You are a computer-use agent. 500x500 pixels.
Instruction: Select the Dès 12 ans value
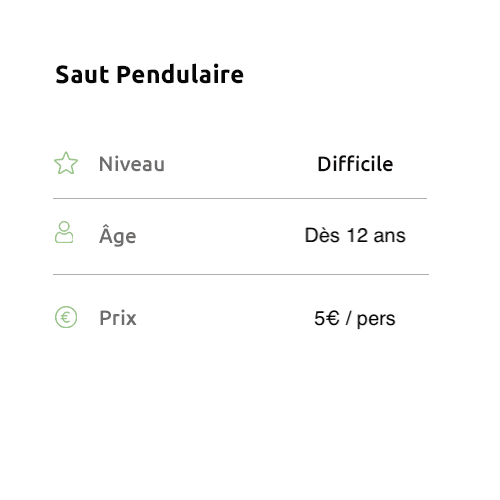click(355, 235)
